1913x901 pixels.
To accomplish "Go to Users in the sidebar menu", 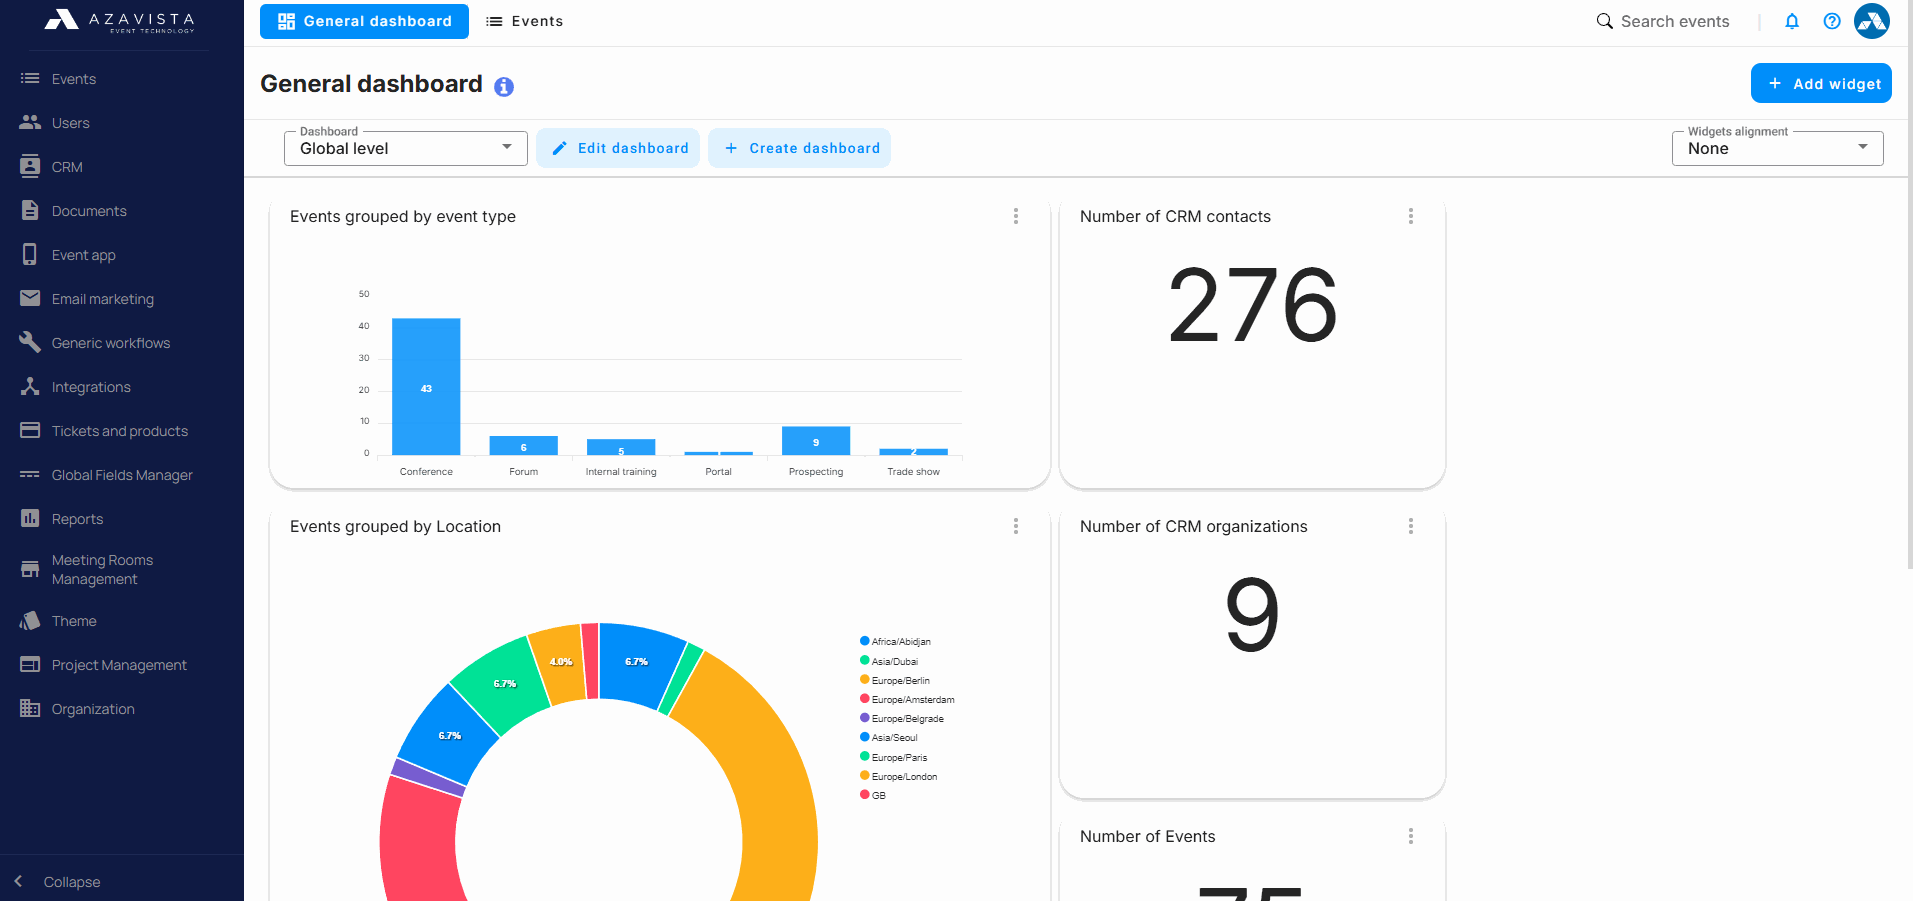I will (71, 123).
